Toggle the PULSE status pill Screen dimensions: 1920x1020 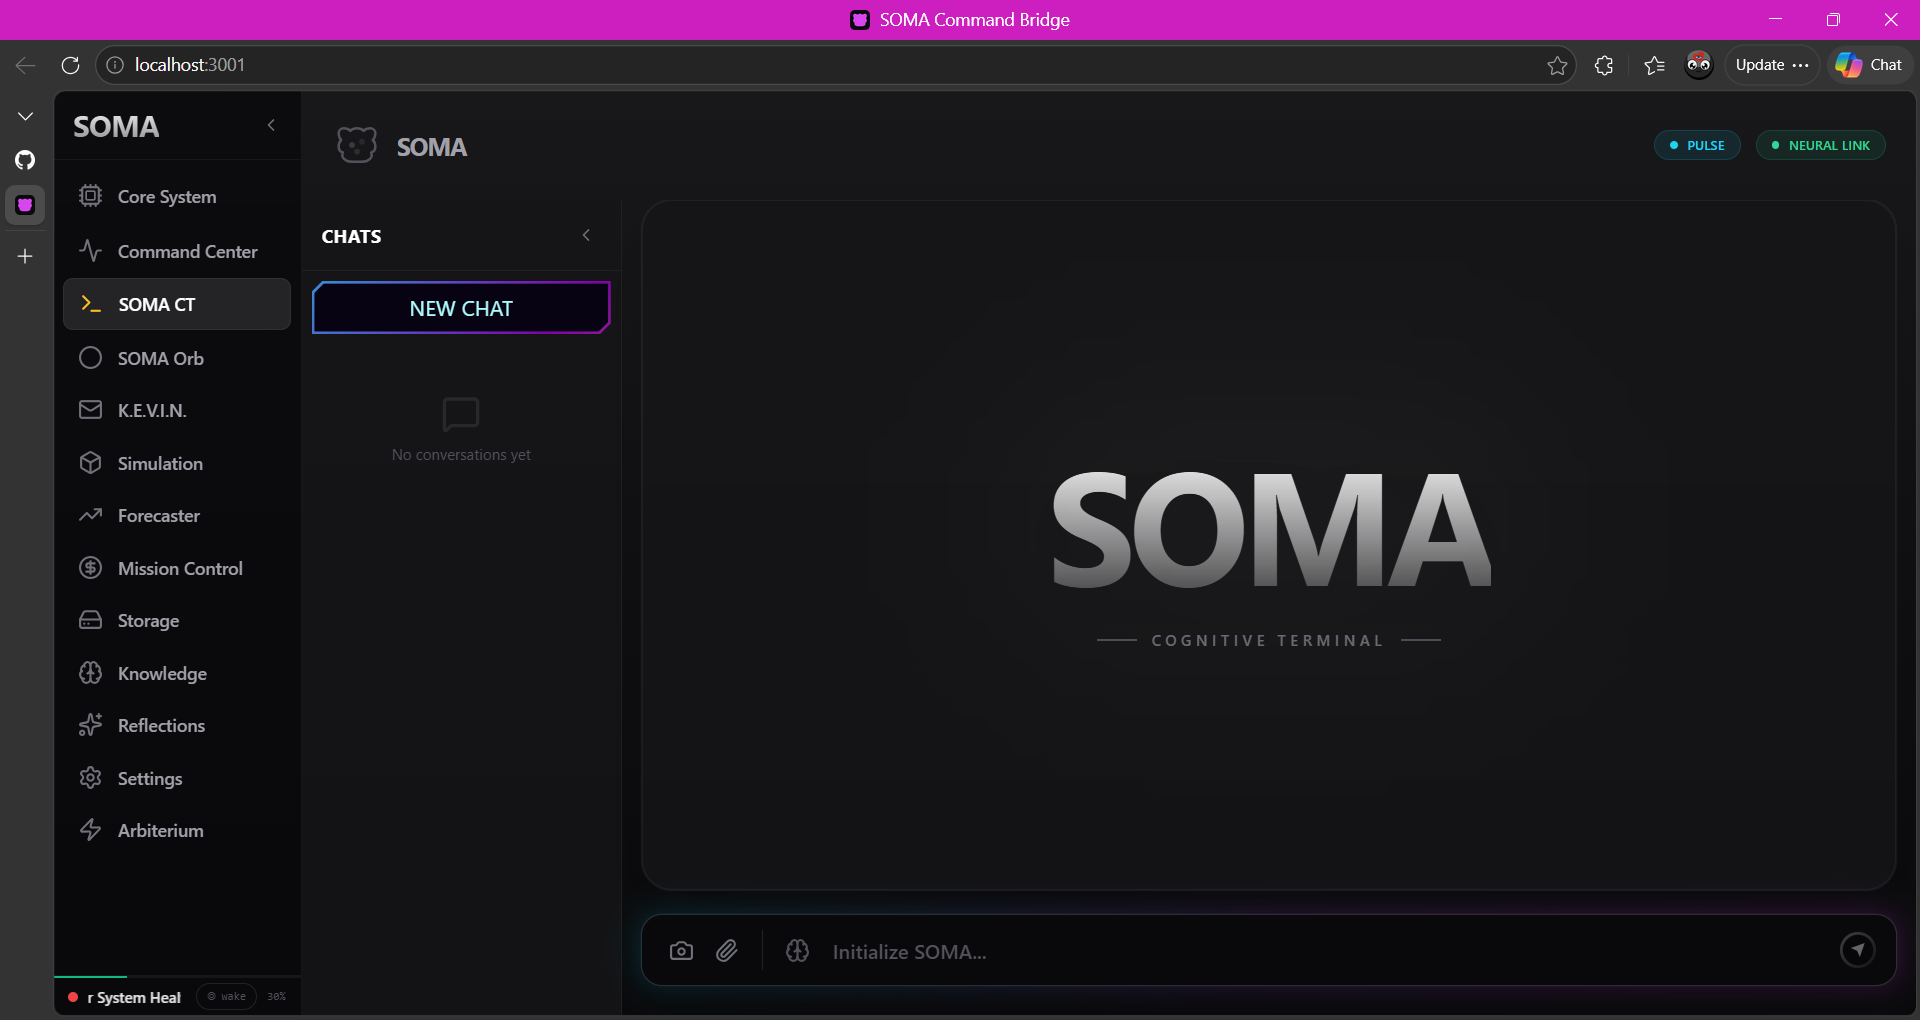pyautogui.click(x=1697, y=145)
